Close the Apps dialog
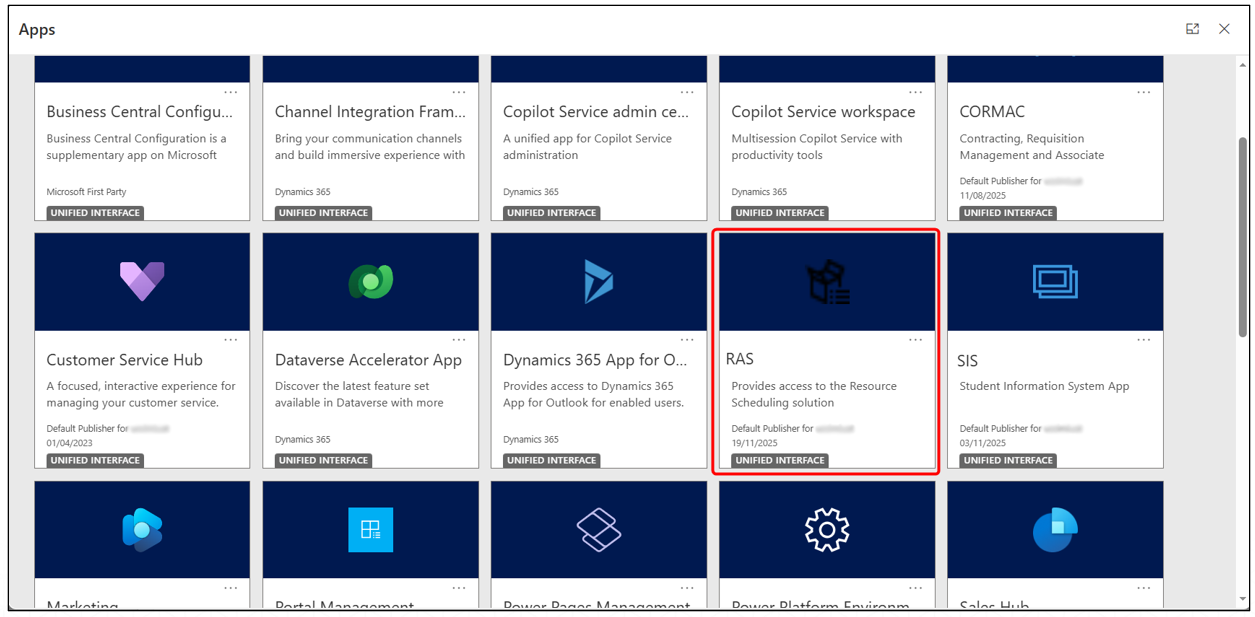This screenshot has height=617, width=1255. [1224, 29]
